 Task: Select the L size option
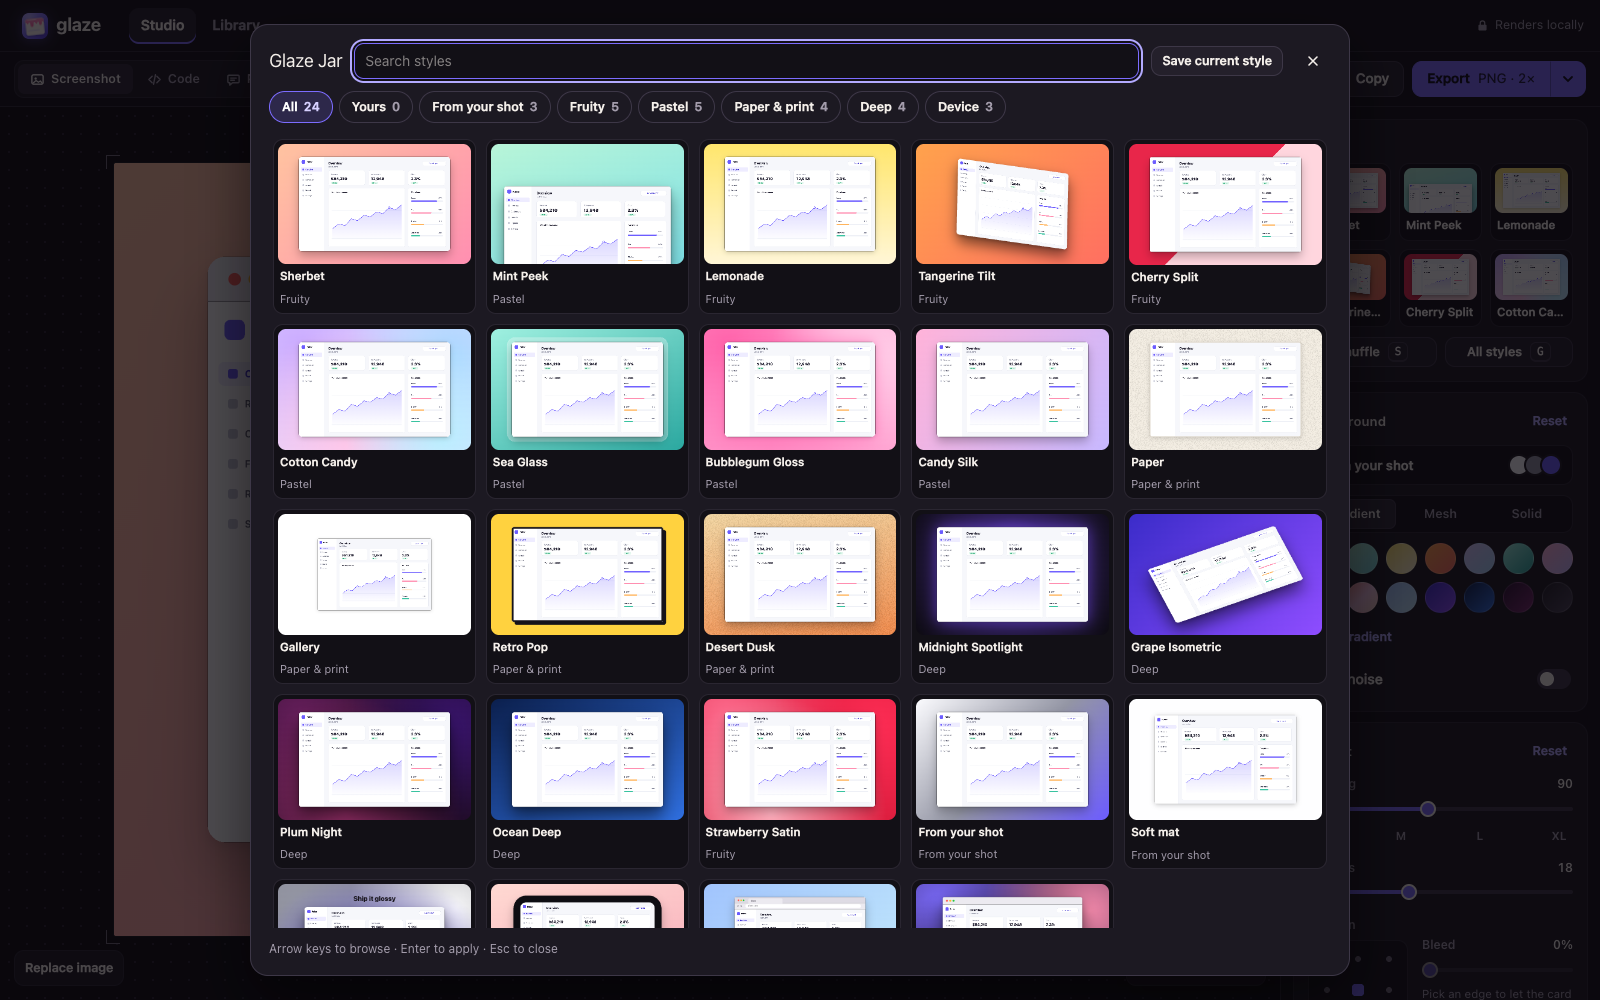tap(1479, 836)
